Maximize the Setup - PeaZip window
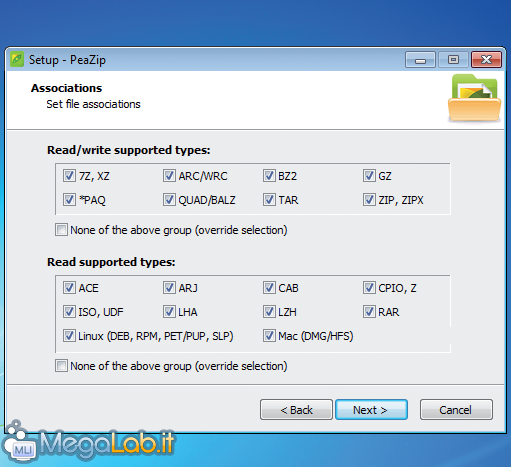This screenshot has width=511, height=467. [453, 60]
